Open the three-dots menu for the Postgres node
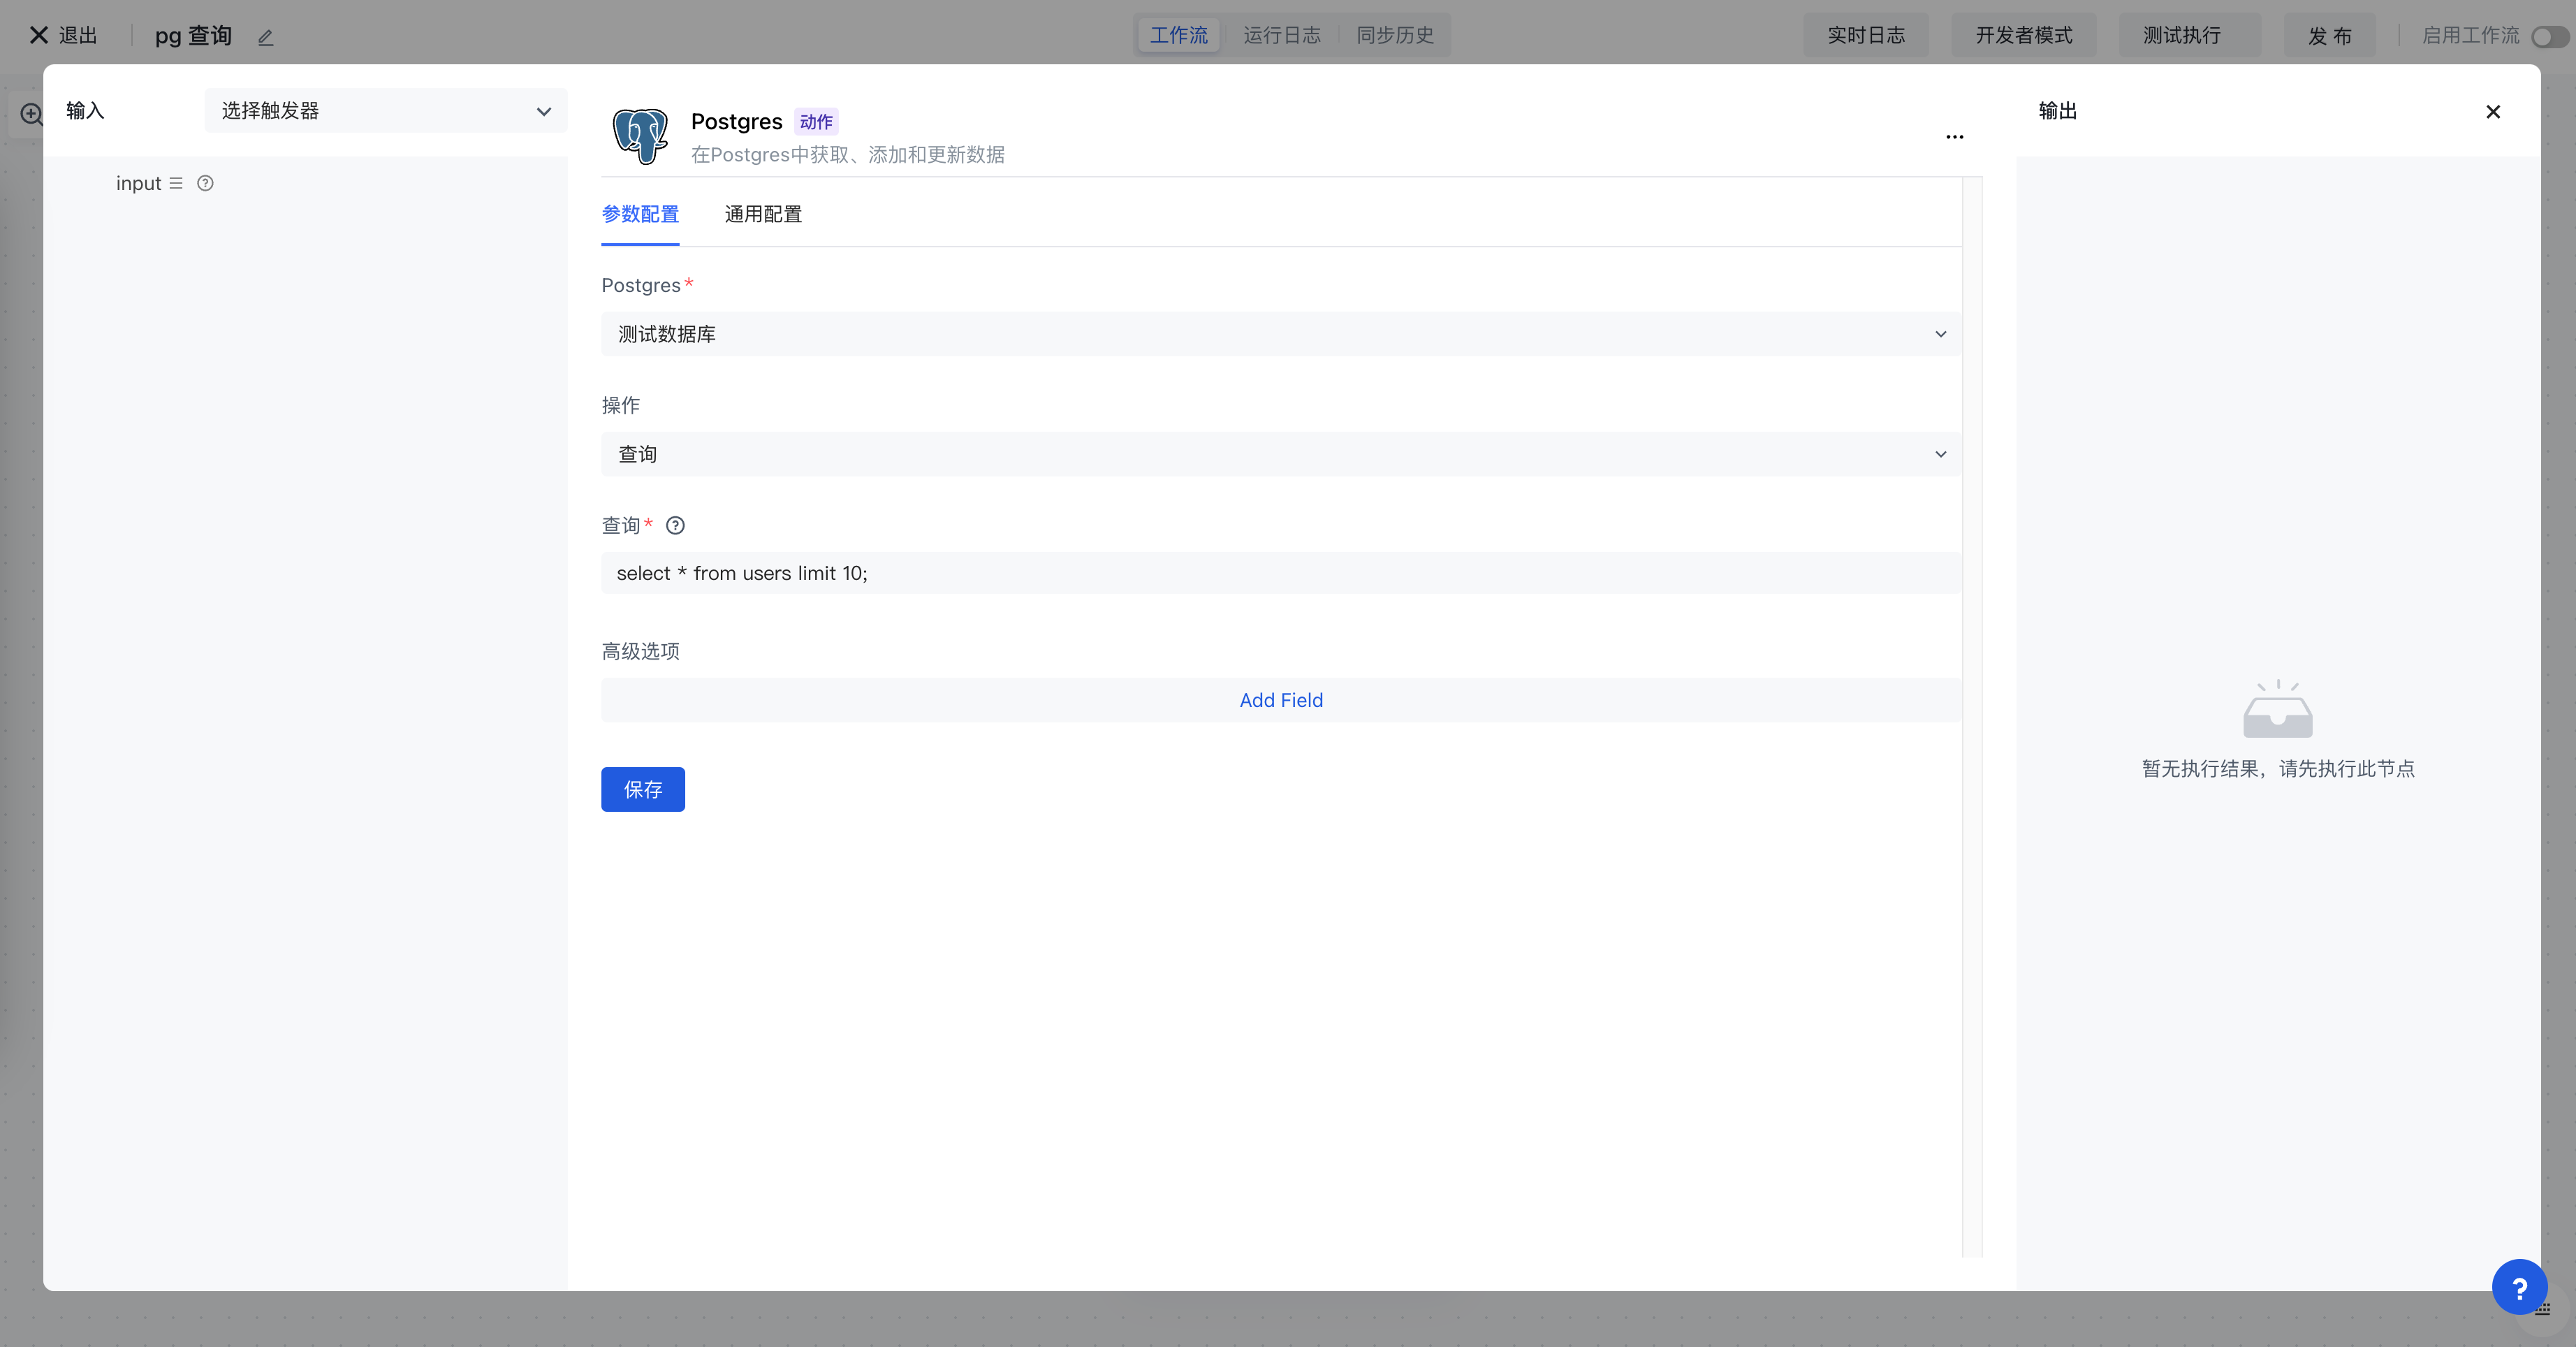The width and height of the screenshot is (2576, 1347). click(x=1954, y=137)
